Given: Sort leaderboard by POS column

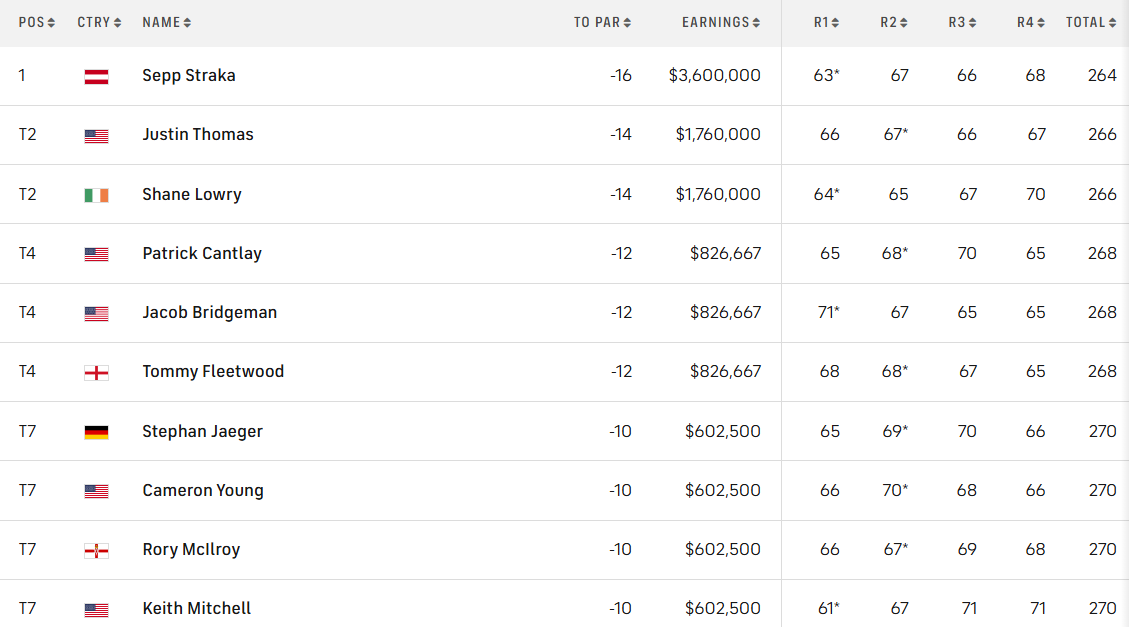Looking at the screenshot, I should [36, 22].
